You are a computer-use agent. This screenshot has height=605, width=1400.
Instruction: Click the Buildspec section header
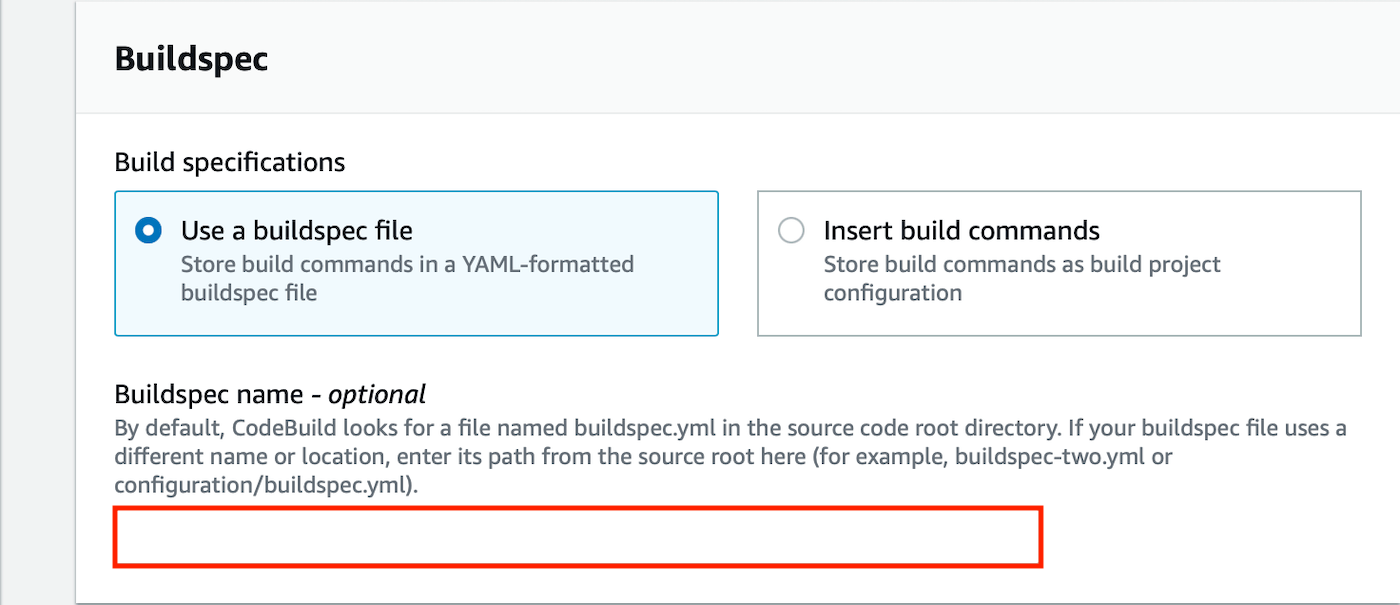pyautogui.click(x=192, y=58)
